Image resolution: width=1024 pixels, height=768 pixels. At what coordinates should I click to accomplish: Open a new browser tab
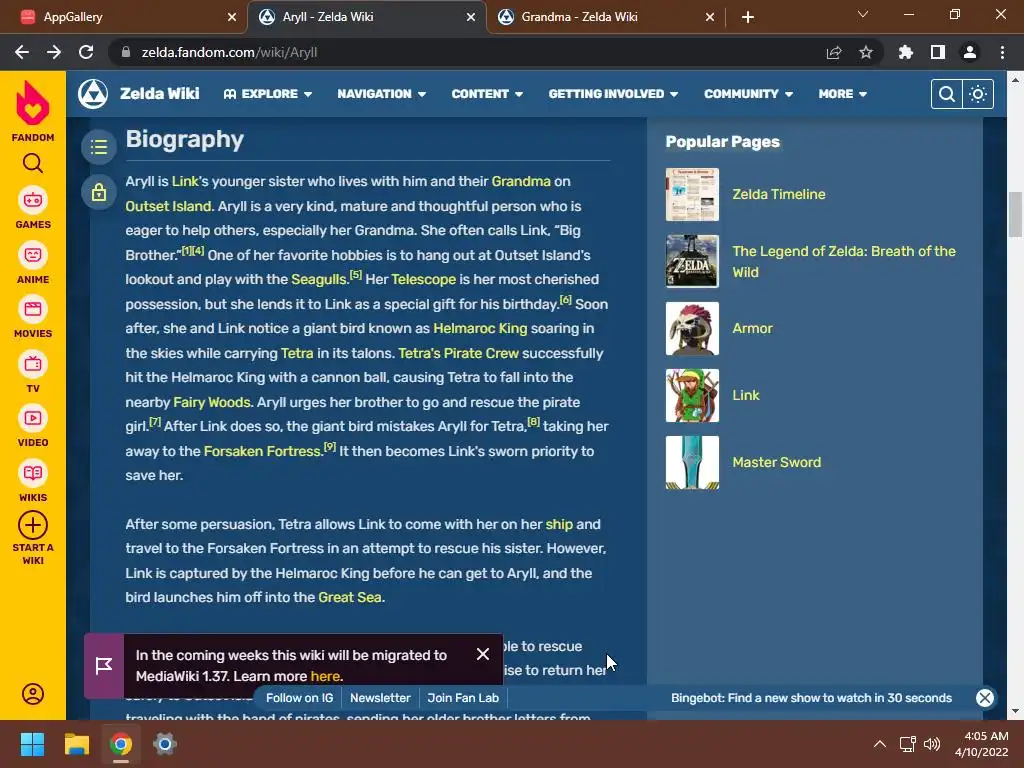tap(748, 17)
